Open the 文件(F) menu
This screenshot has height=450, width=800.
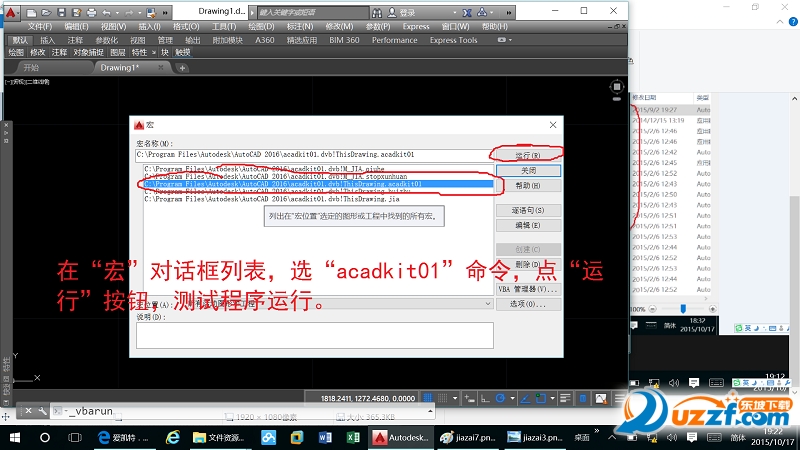(40, 27)
